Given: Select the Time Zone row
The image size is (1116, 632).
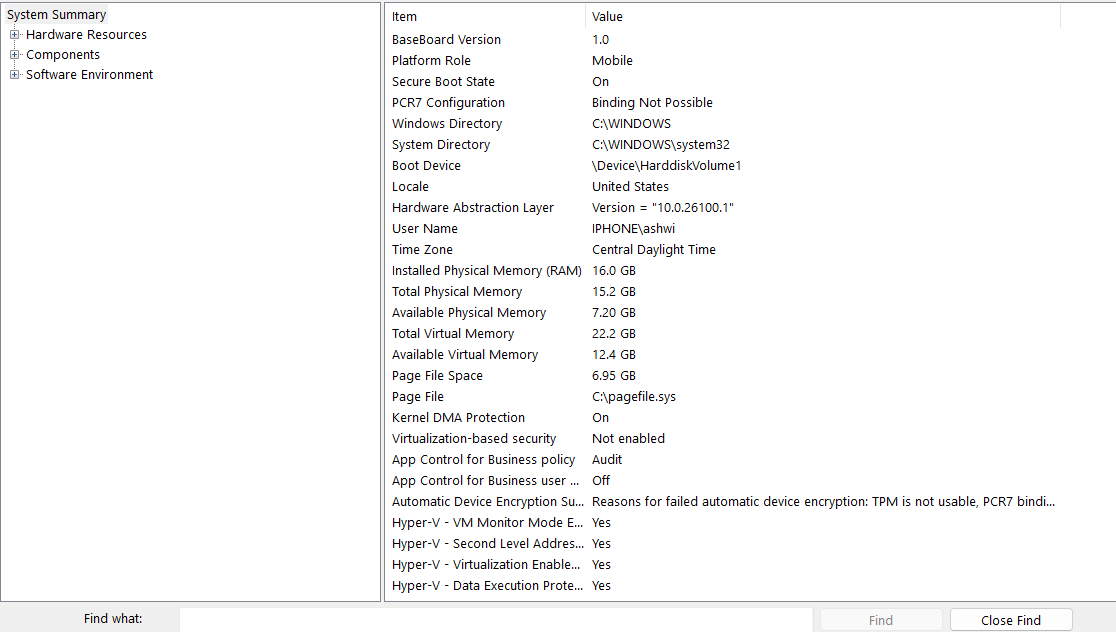Looking at the screenshot, I should click(x=723, y=250).
